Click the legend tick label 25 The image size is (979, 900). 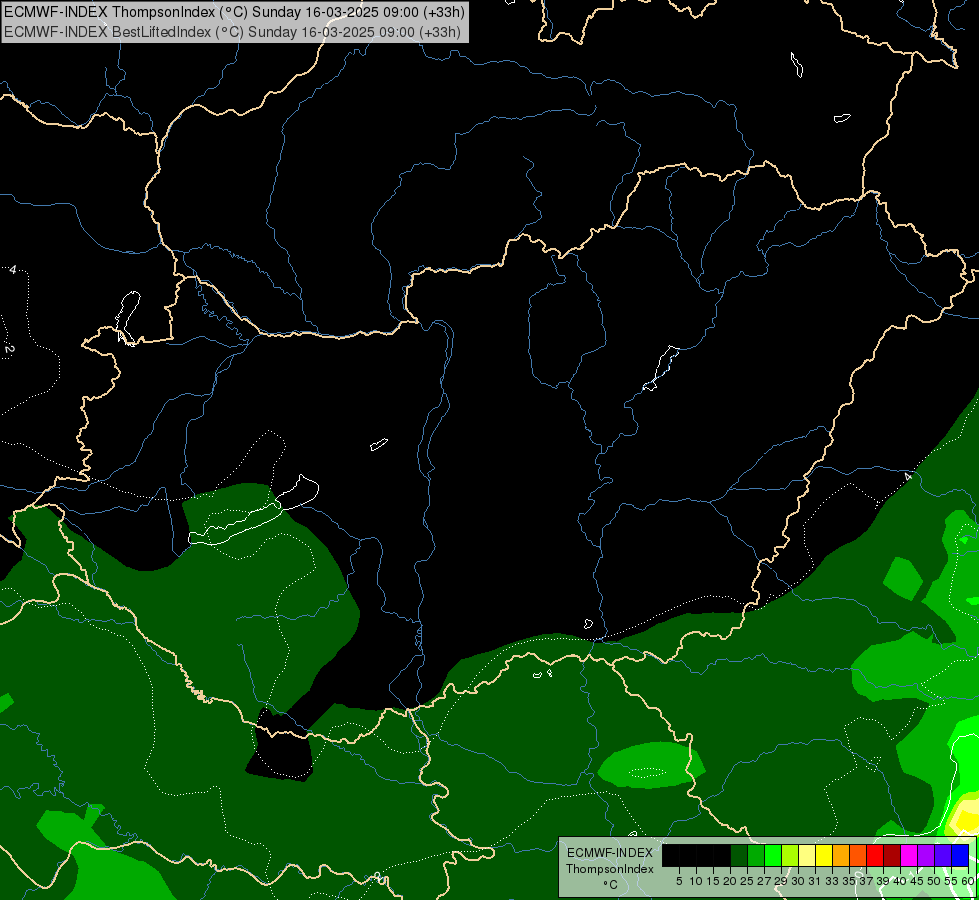coord(747,881)
